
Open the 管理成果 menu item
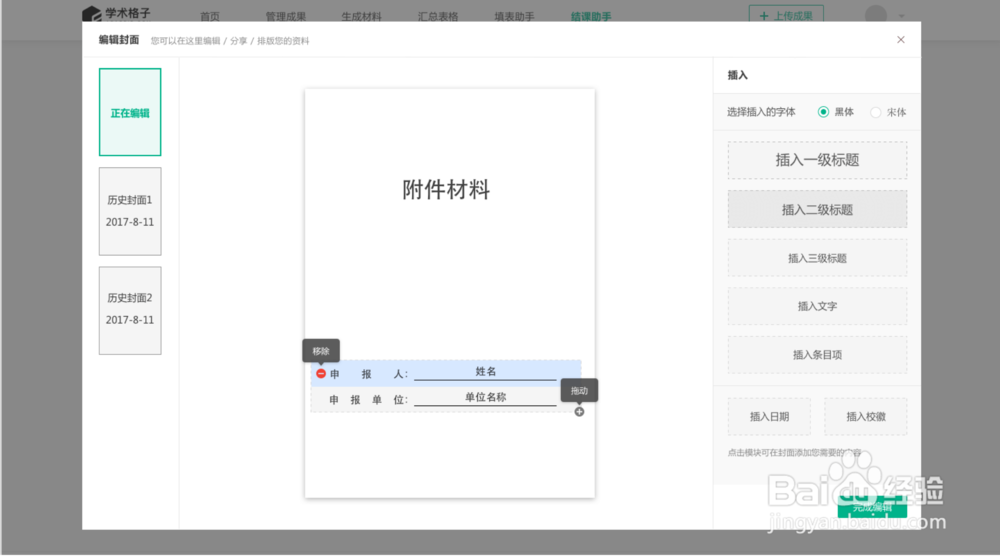pyautogui.click(x=286, y=17)
